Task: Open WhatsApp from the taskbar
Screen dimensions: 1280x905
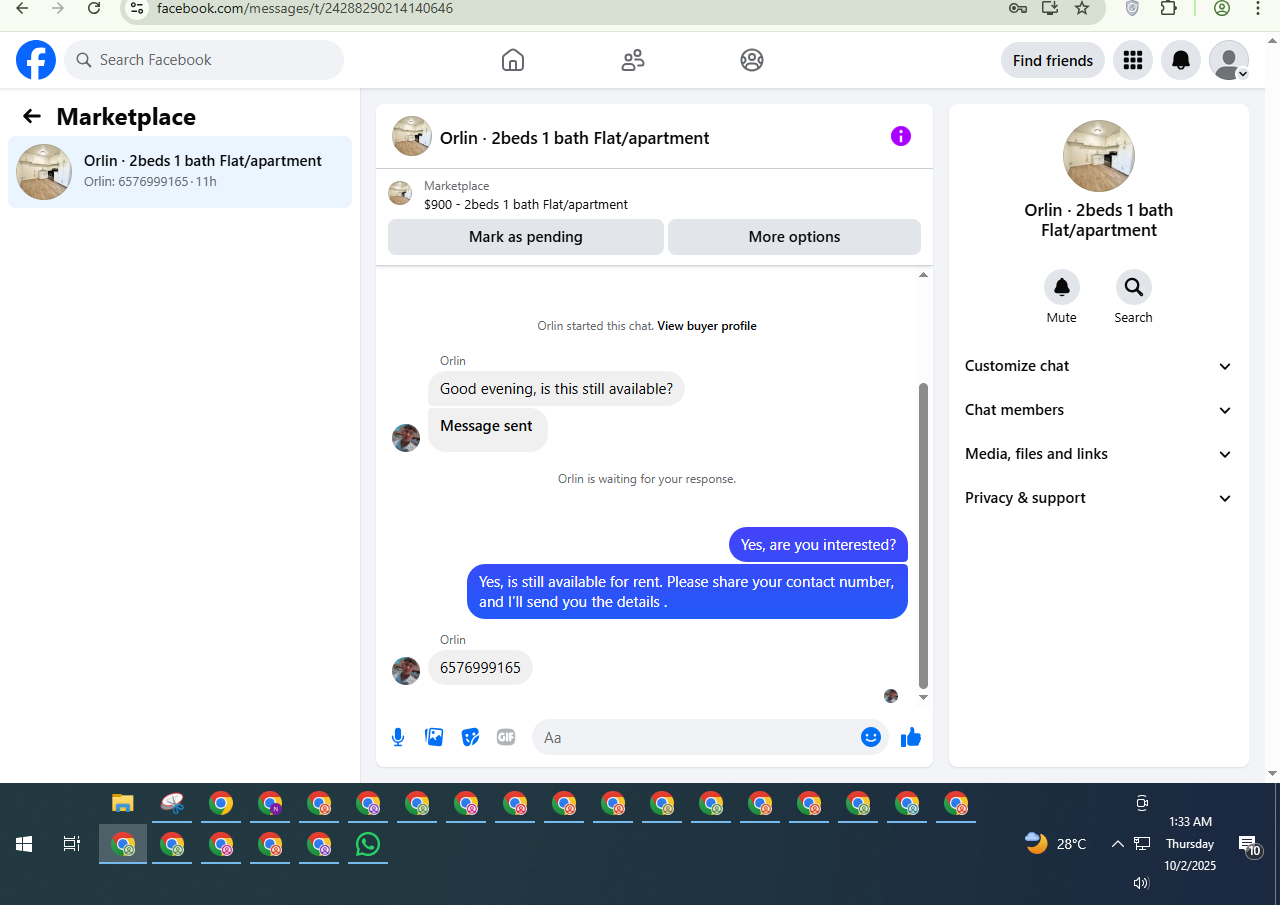Action: [368, 844]
